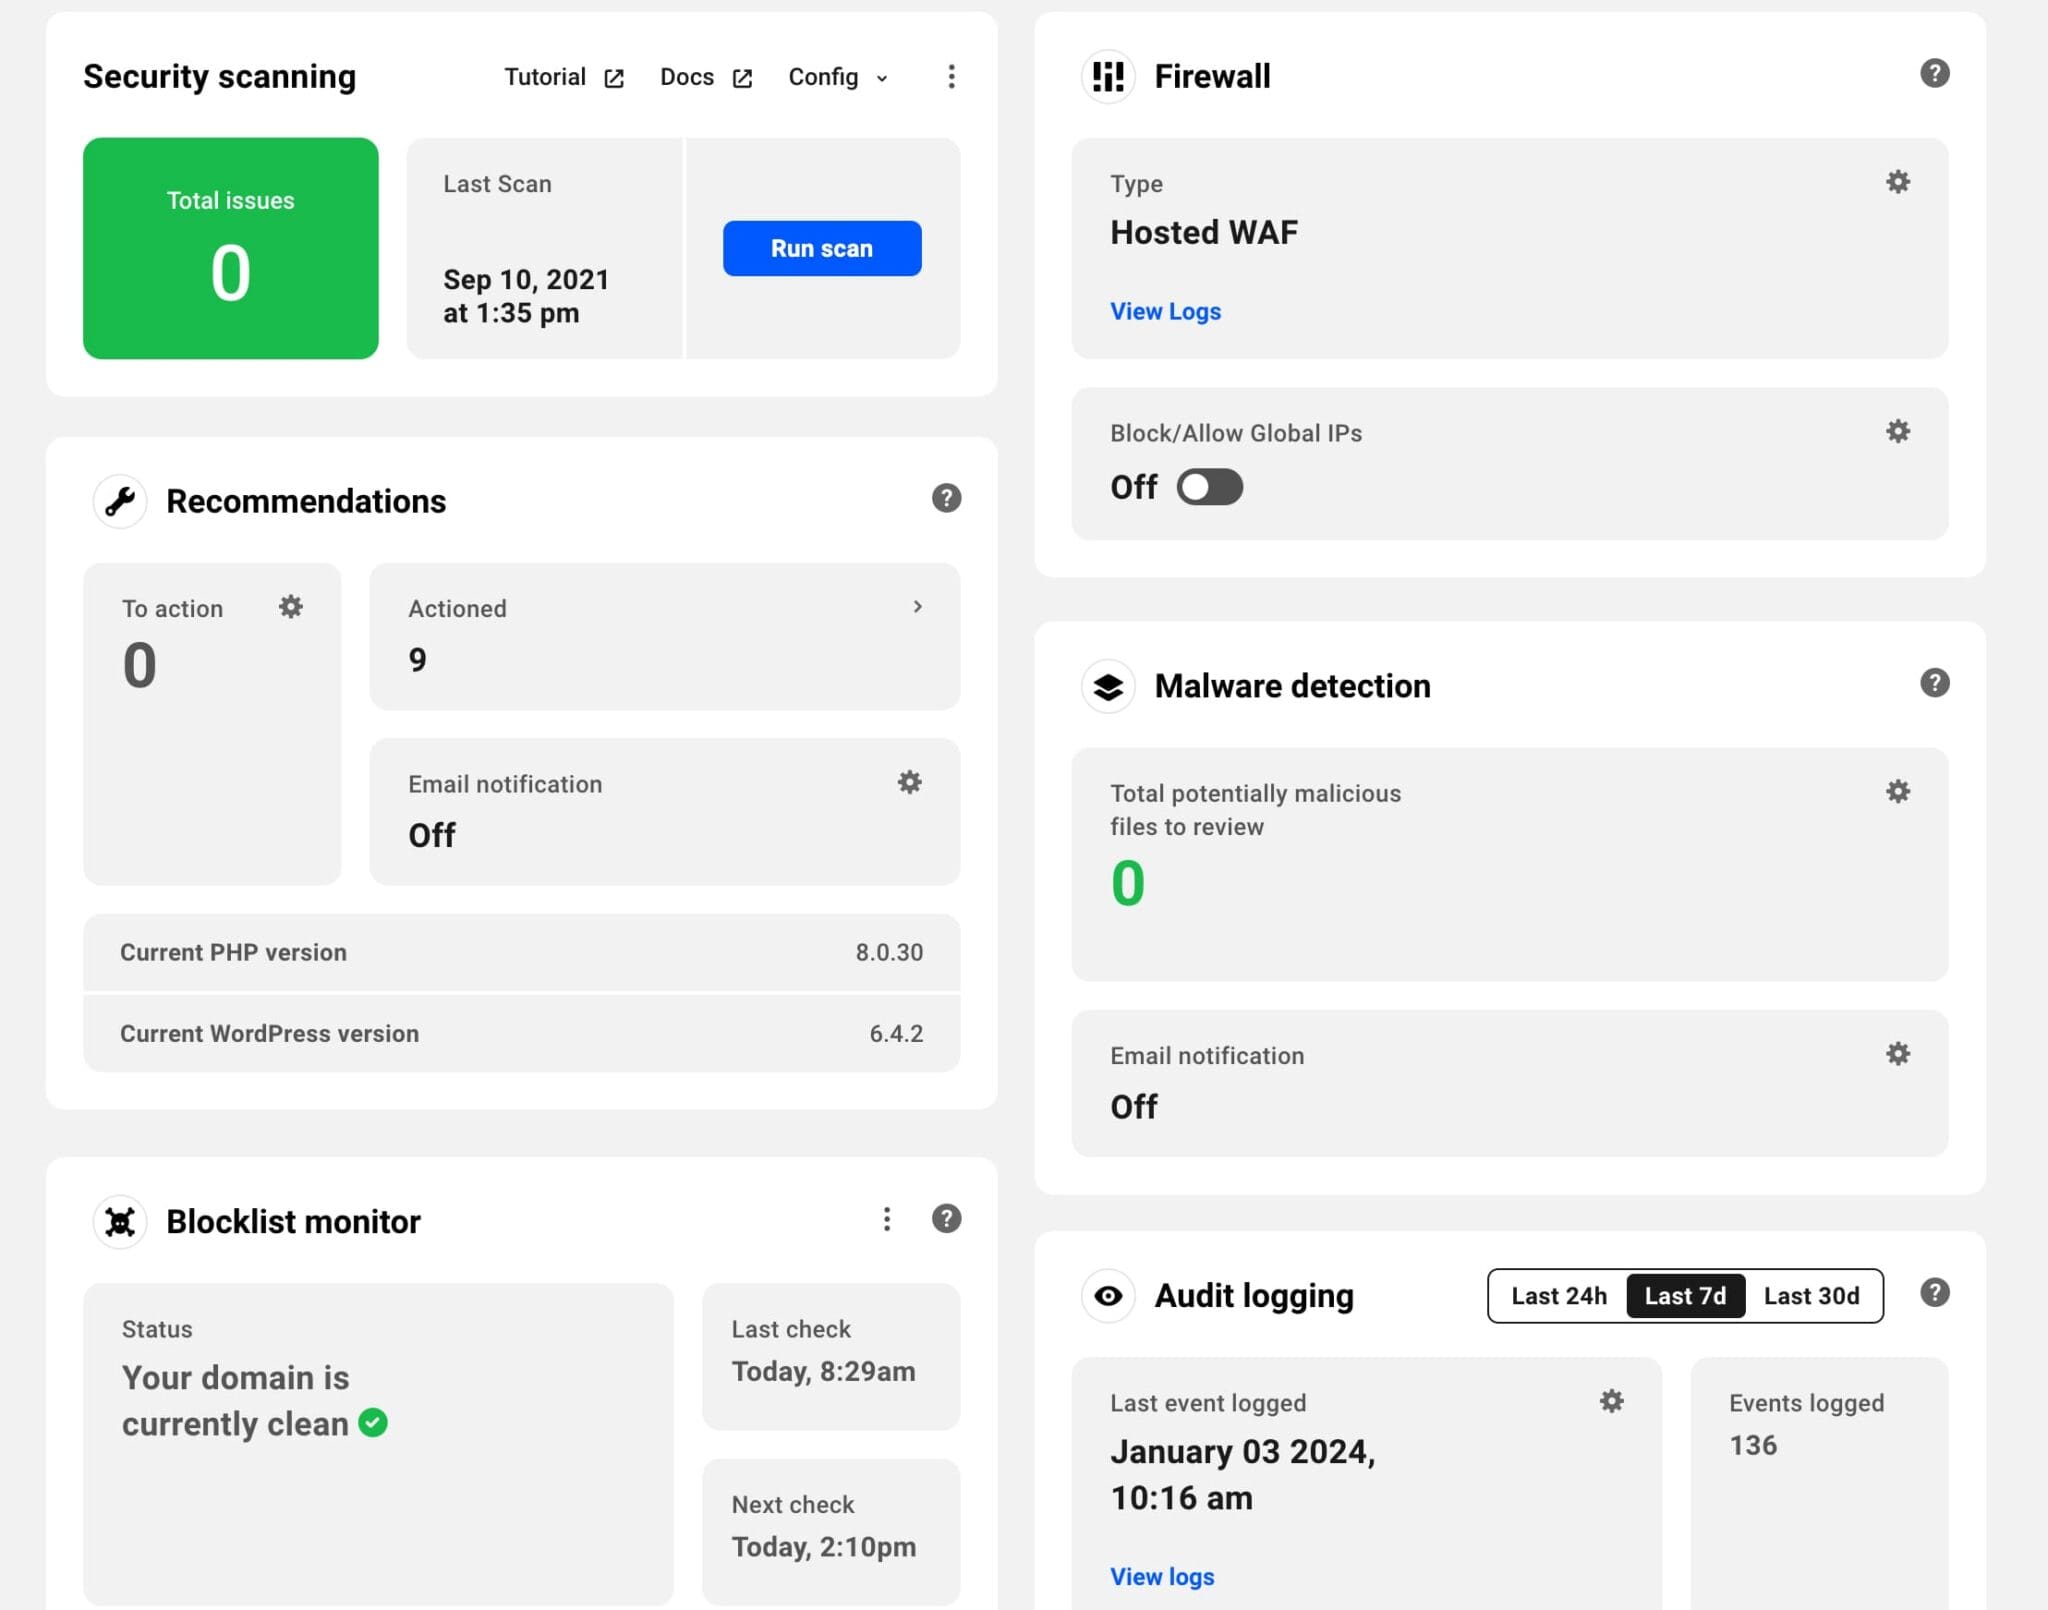Open Firewall Type settings gear
This screenshot has width=2048, height=1610.
tap(1897, 182)
